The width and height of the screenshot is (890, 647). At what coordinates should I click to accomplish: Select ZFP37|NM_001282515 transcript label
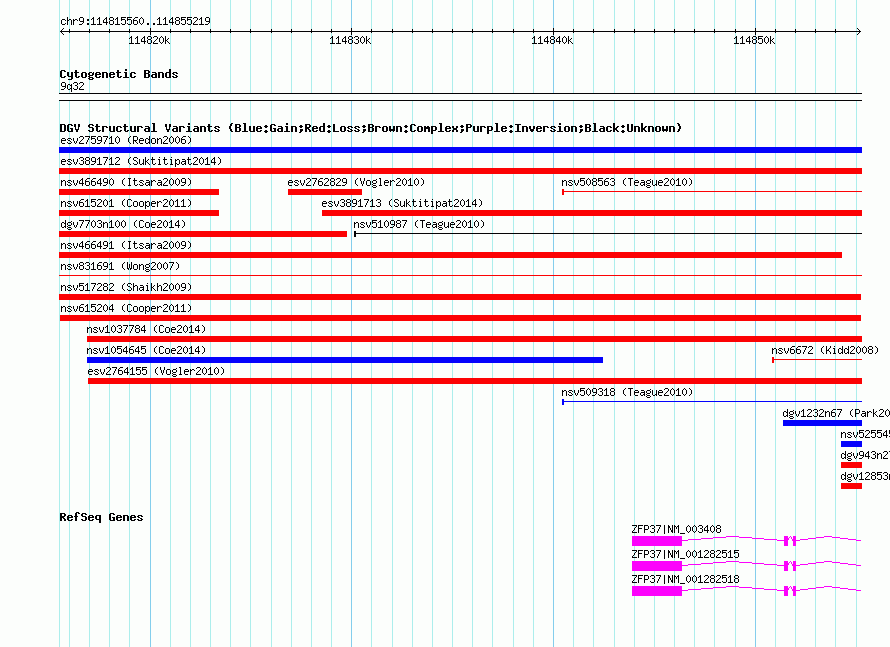click(686, 554)
